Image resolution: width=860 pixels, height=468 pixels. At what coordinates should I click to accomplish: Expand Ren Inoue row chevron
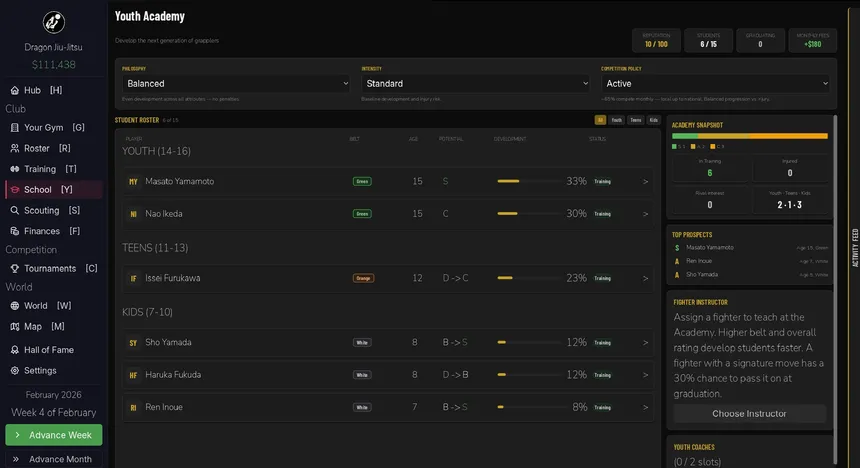click(645, 408)
